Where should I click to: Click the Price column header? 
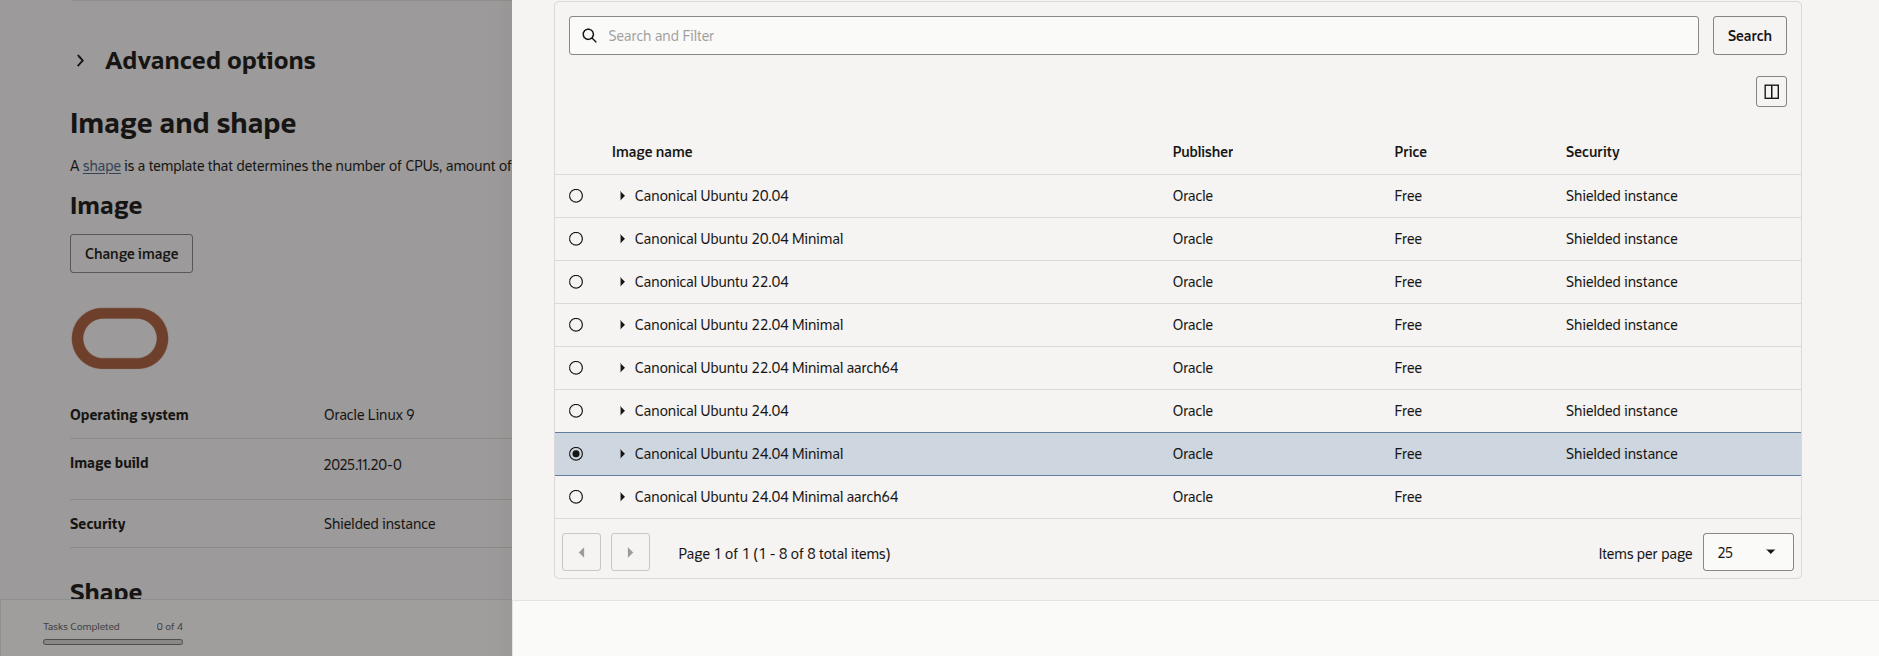click(x=1411, y=152)
